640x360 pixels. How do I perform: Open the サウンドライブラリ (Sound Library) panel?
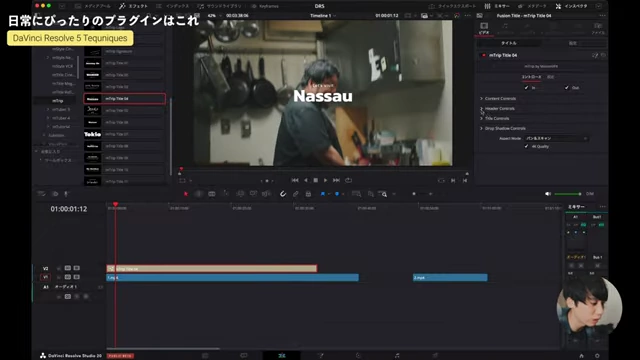[x=219, y=6]
